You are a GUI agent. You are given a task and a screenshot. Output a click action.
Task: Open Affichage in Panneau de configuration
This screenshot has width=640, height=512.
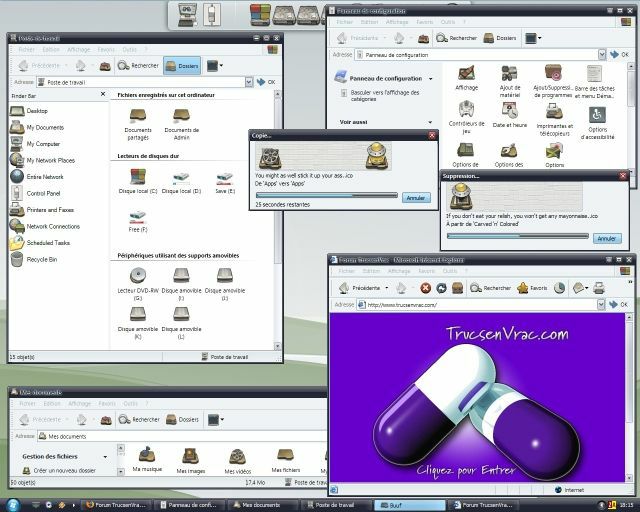click(467, 78)
